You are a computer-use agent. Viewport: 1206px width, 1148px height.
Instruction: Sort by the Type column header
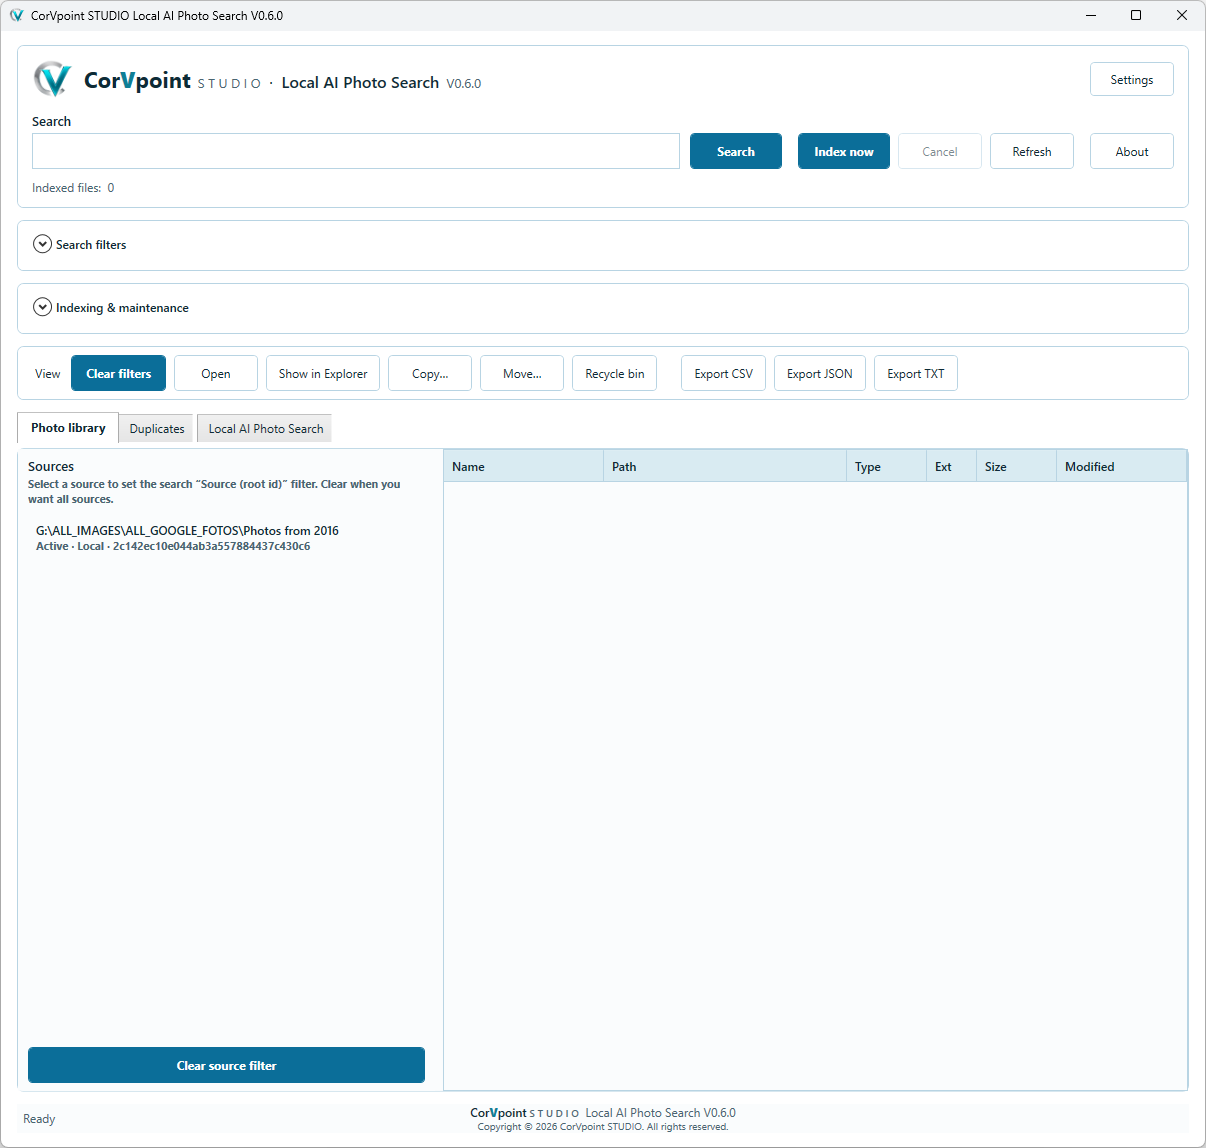887,466
